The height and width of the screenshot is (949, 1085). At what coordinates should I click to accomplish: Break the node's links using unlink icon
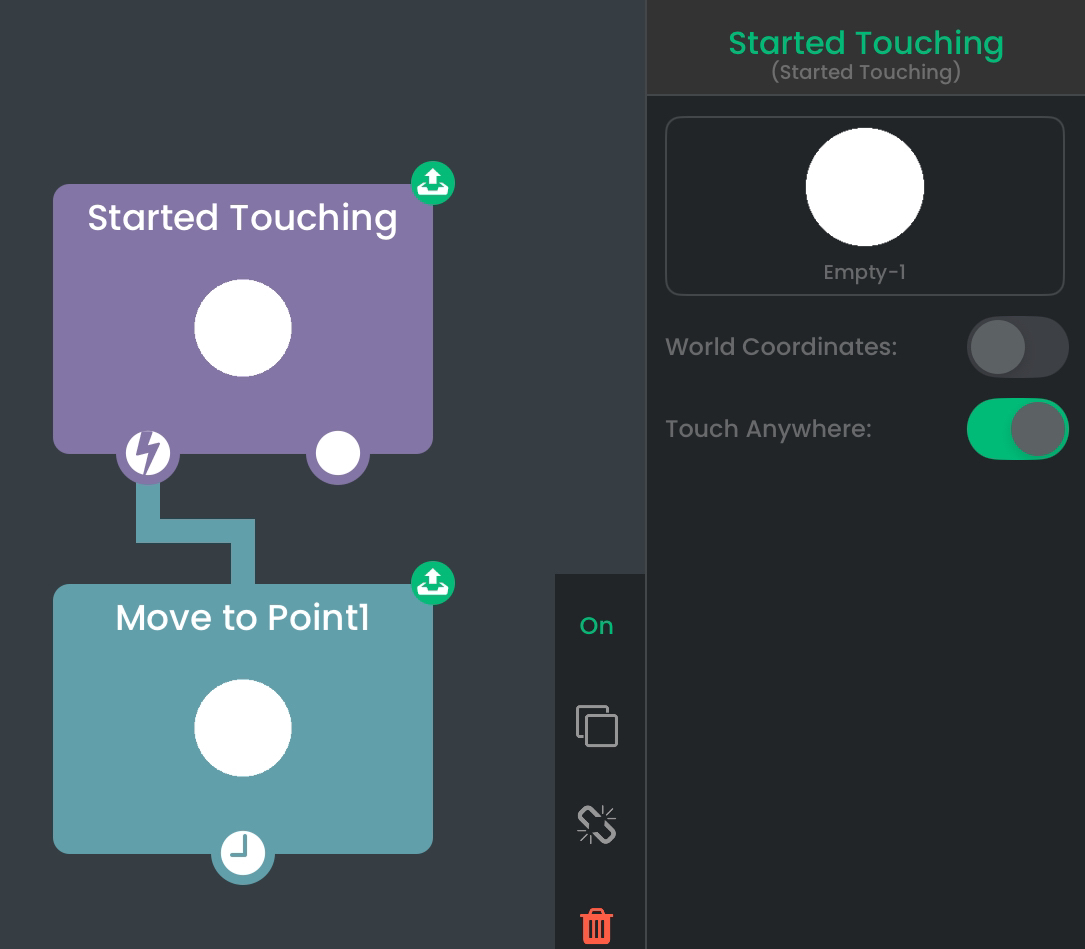pos(597,825)
